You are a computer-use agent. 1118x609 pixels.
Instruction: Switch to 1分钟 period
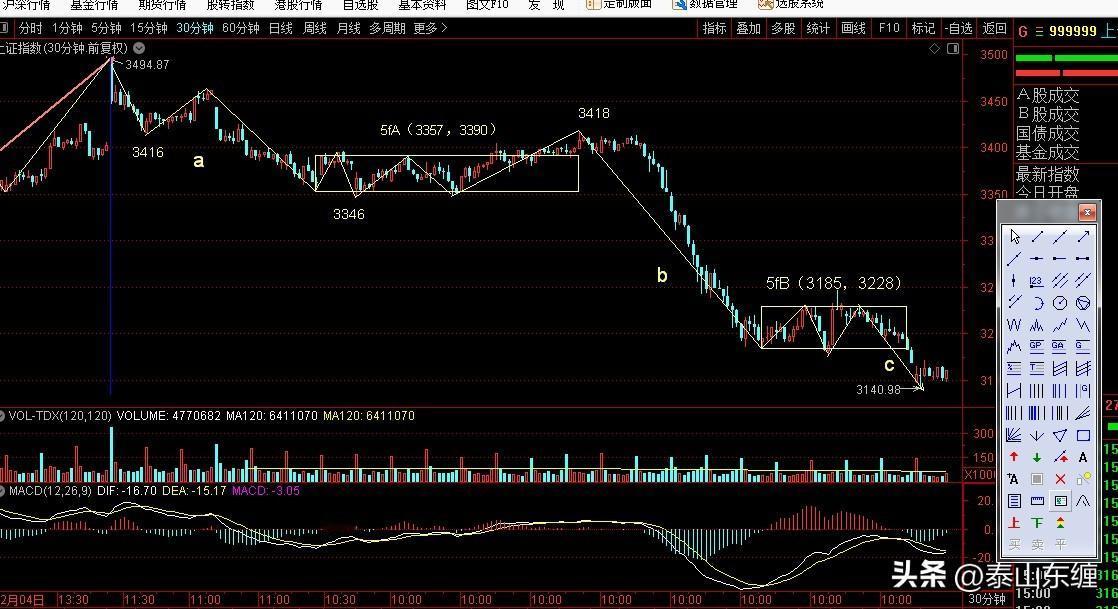(x=67, y=28)
